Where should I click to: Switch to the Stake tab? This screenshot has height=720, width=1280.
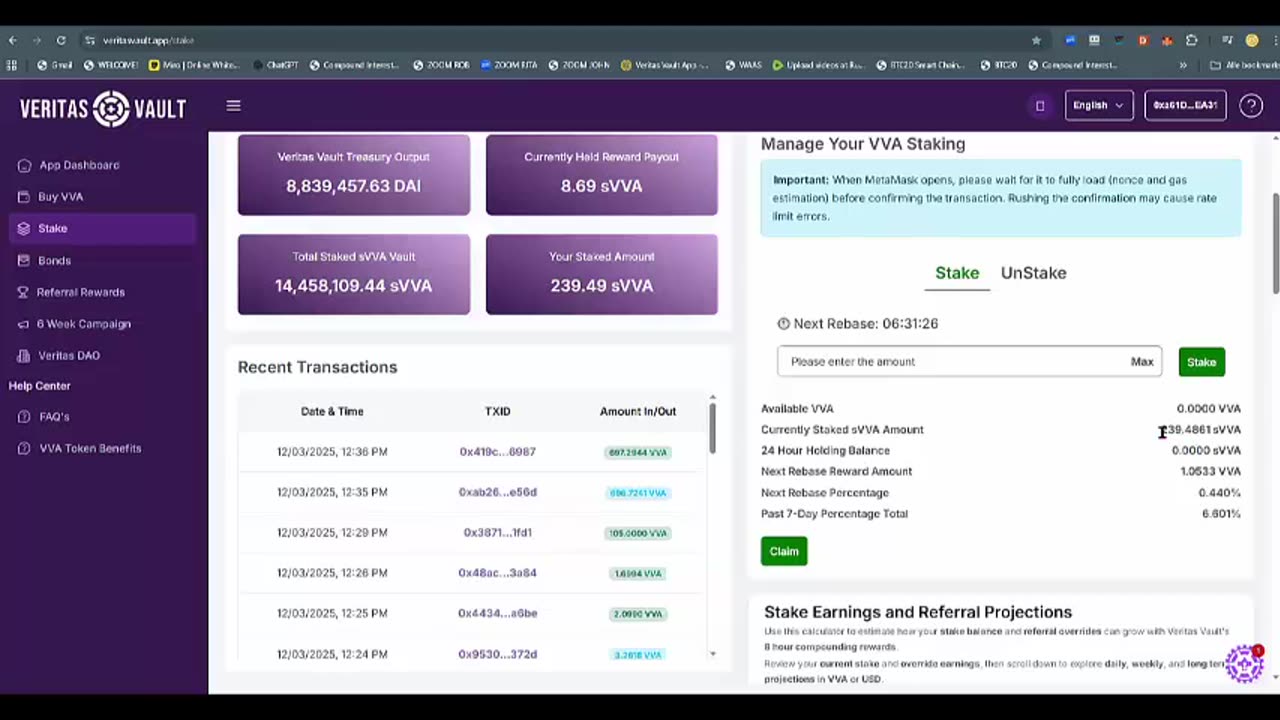(957, 273)
